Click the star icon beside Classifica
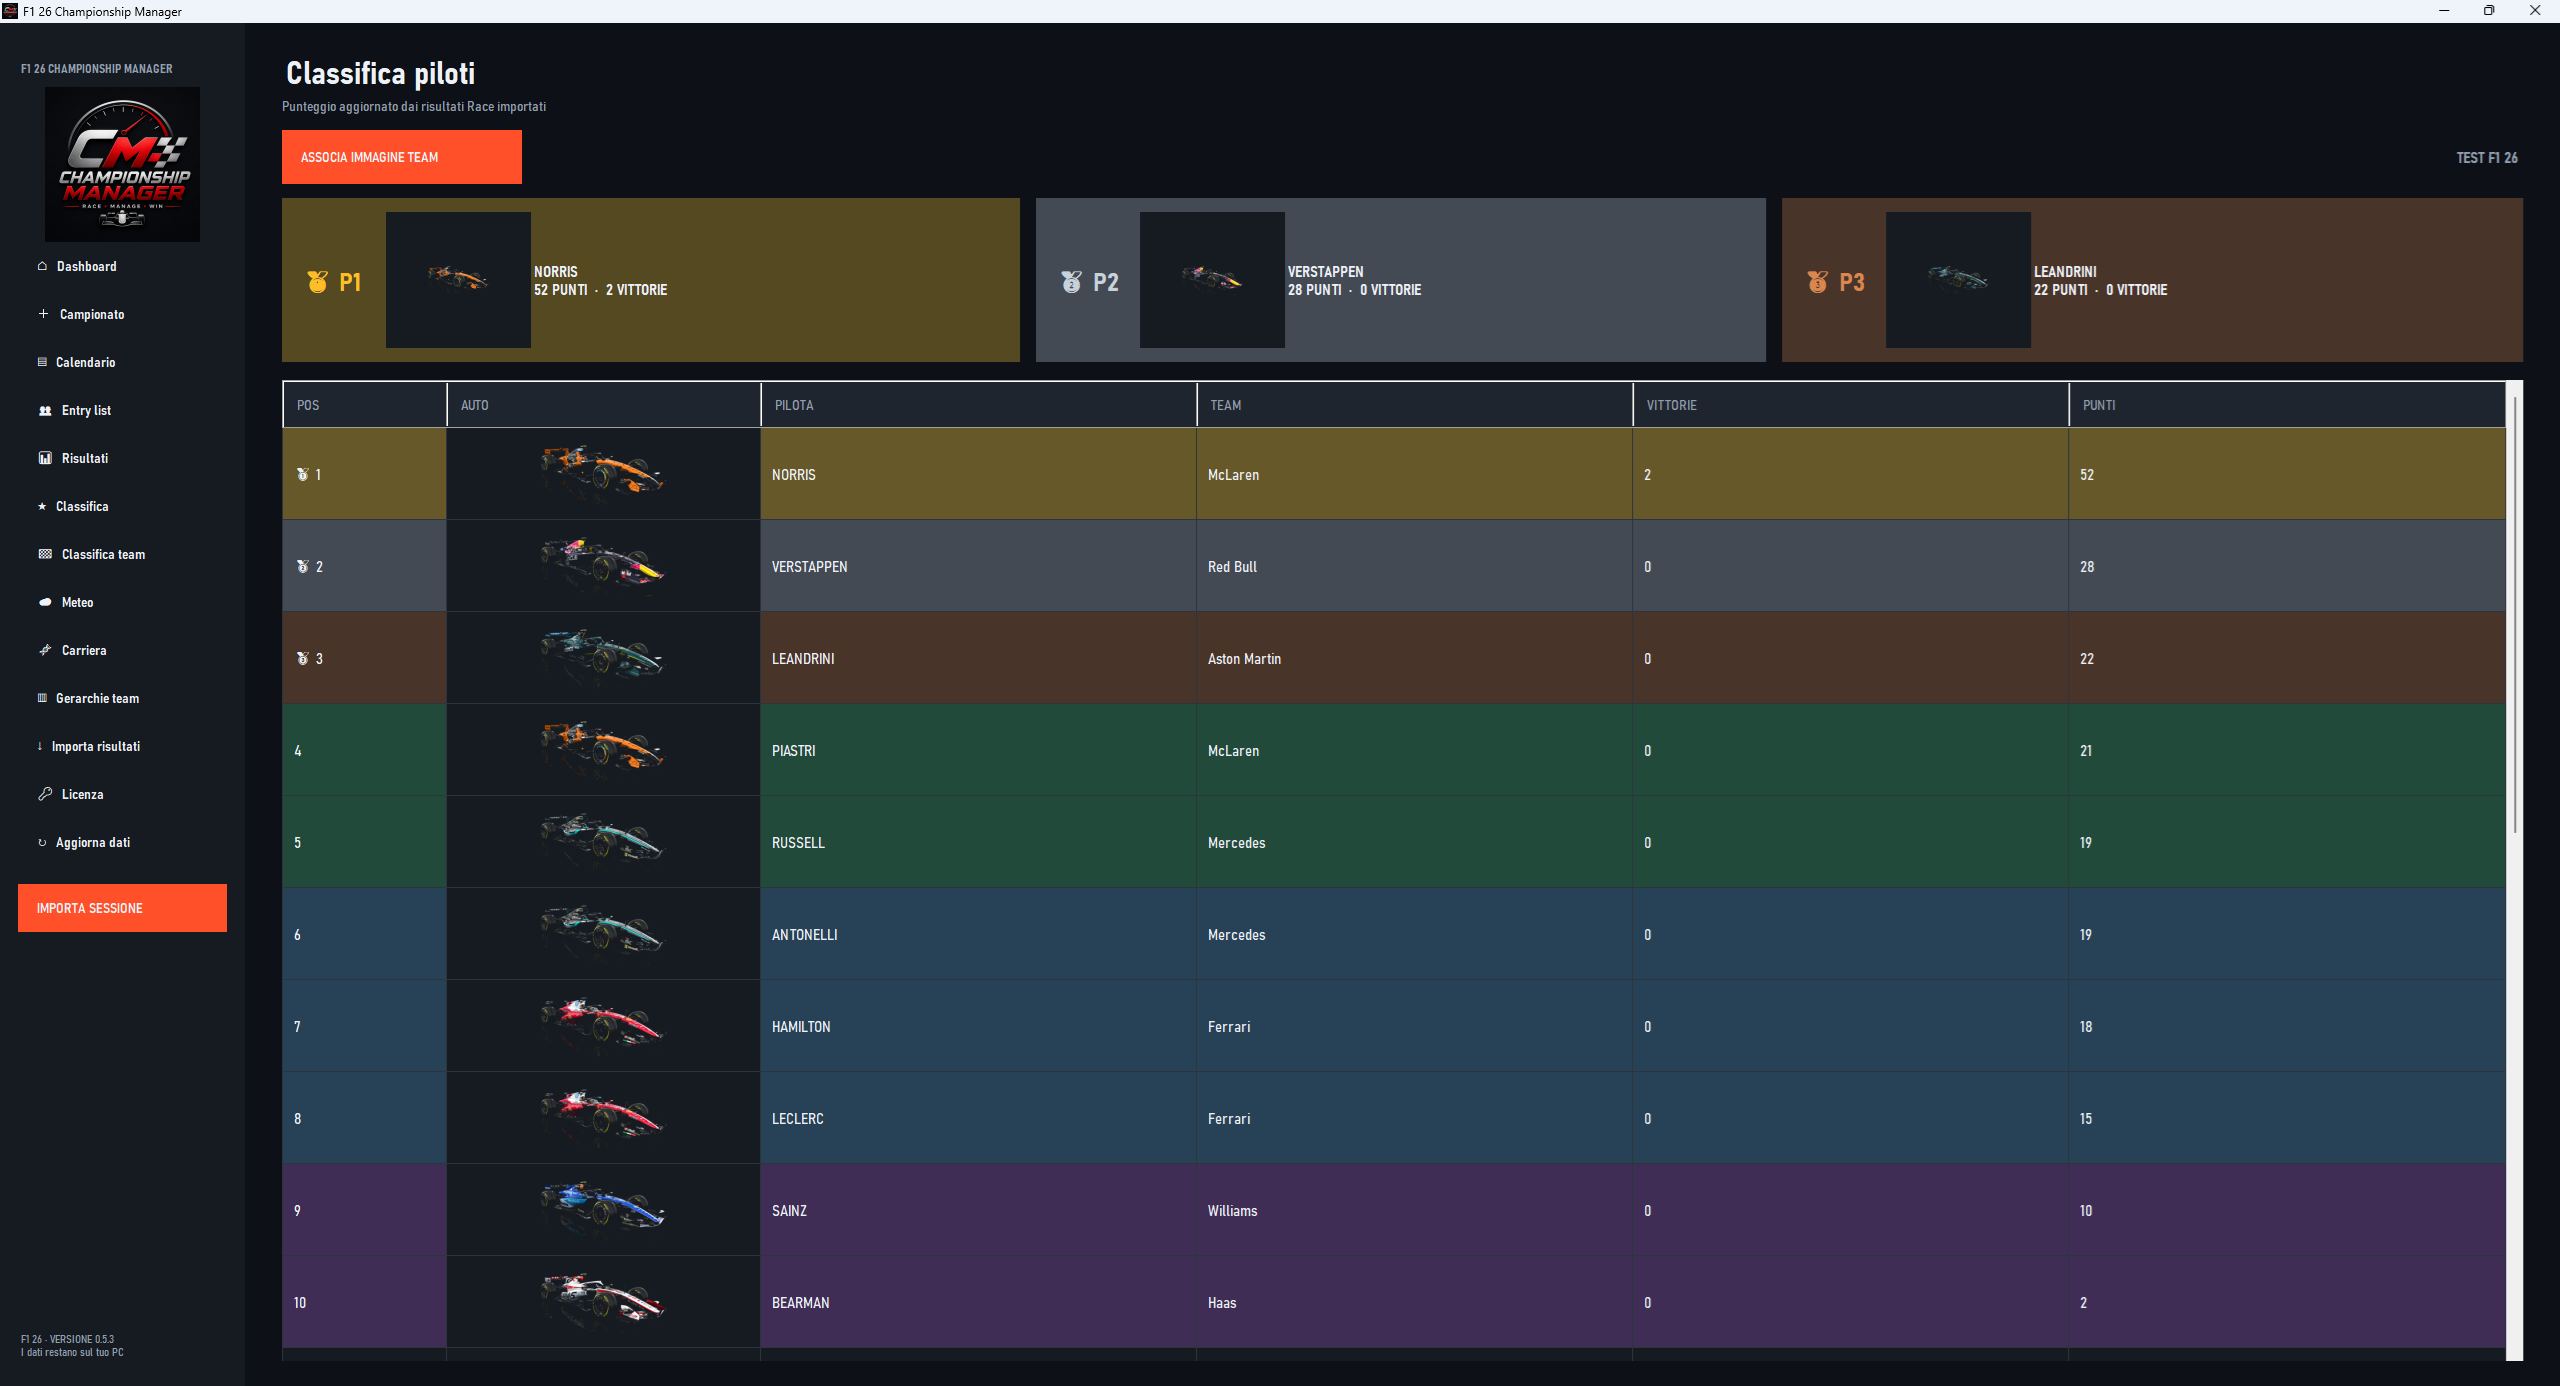Viewport: 2560px width, 1386px height. pyautogui.click(x=42, y=507)
